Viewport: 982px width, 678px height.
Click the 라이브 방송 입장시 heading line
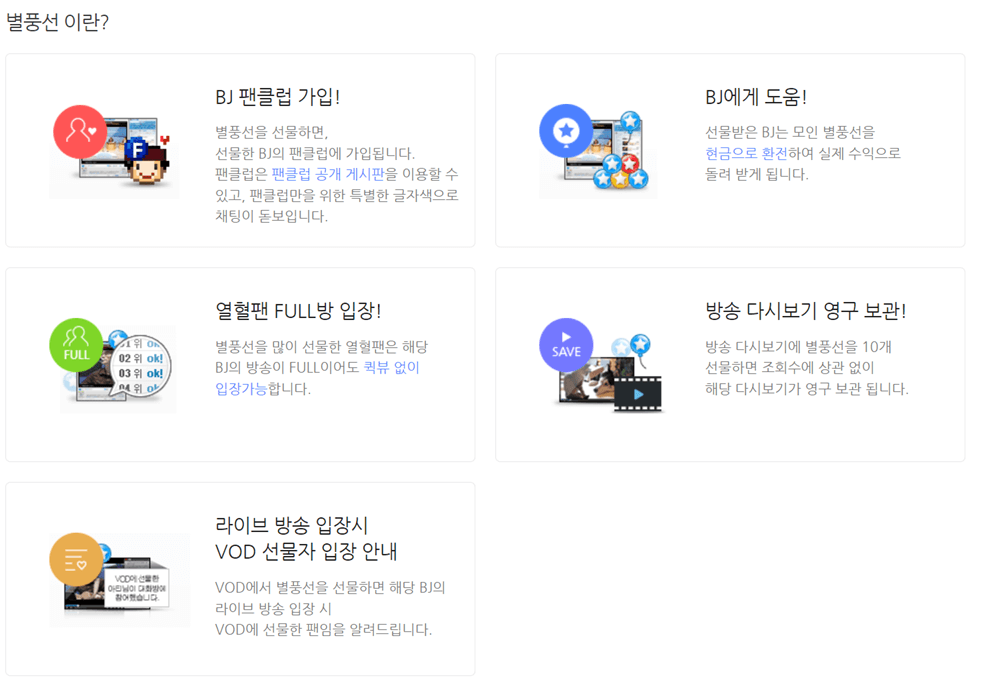(x=292, y=525)
